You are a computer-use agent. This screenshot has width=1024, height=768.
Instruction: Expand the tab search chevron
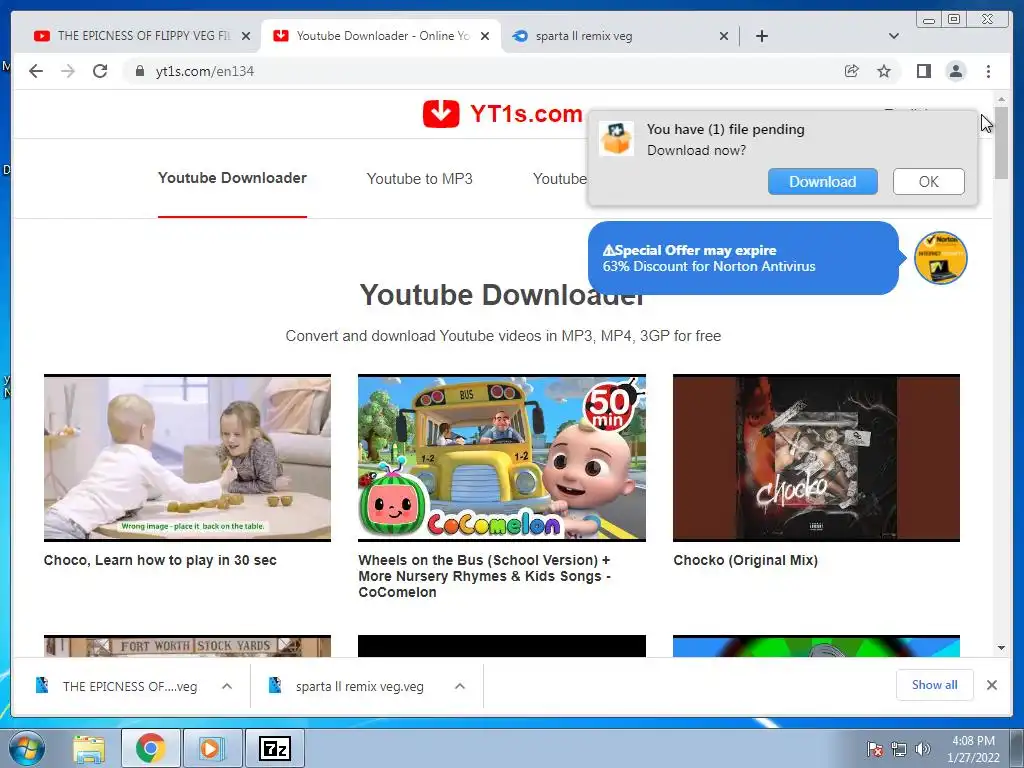894,36
